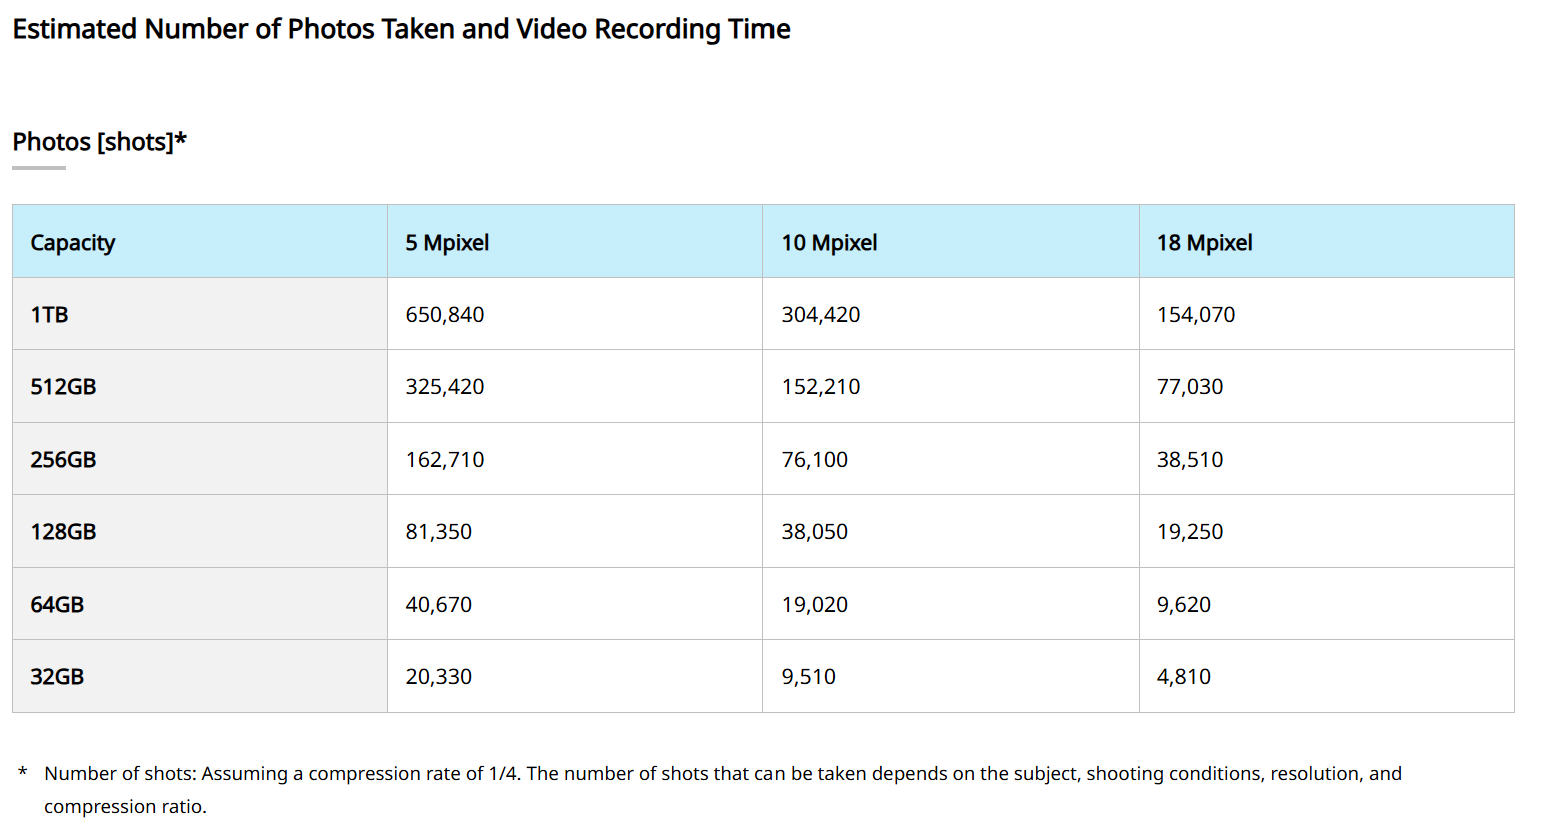Click the 18 Mpixel column header
Image resolution: width=1542 pixels, height=836 pixels.
1204,243
